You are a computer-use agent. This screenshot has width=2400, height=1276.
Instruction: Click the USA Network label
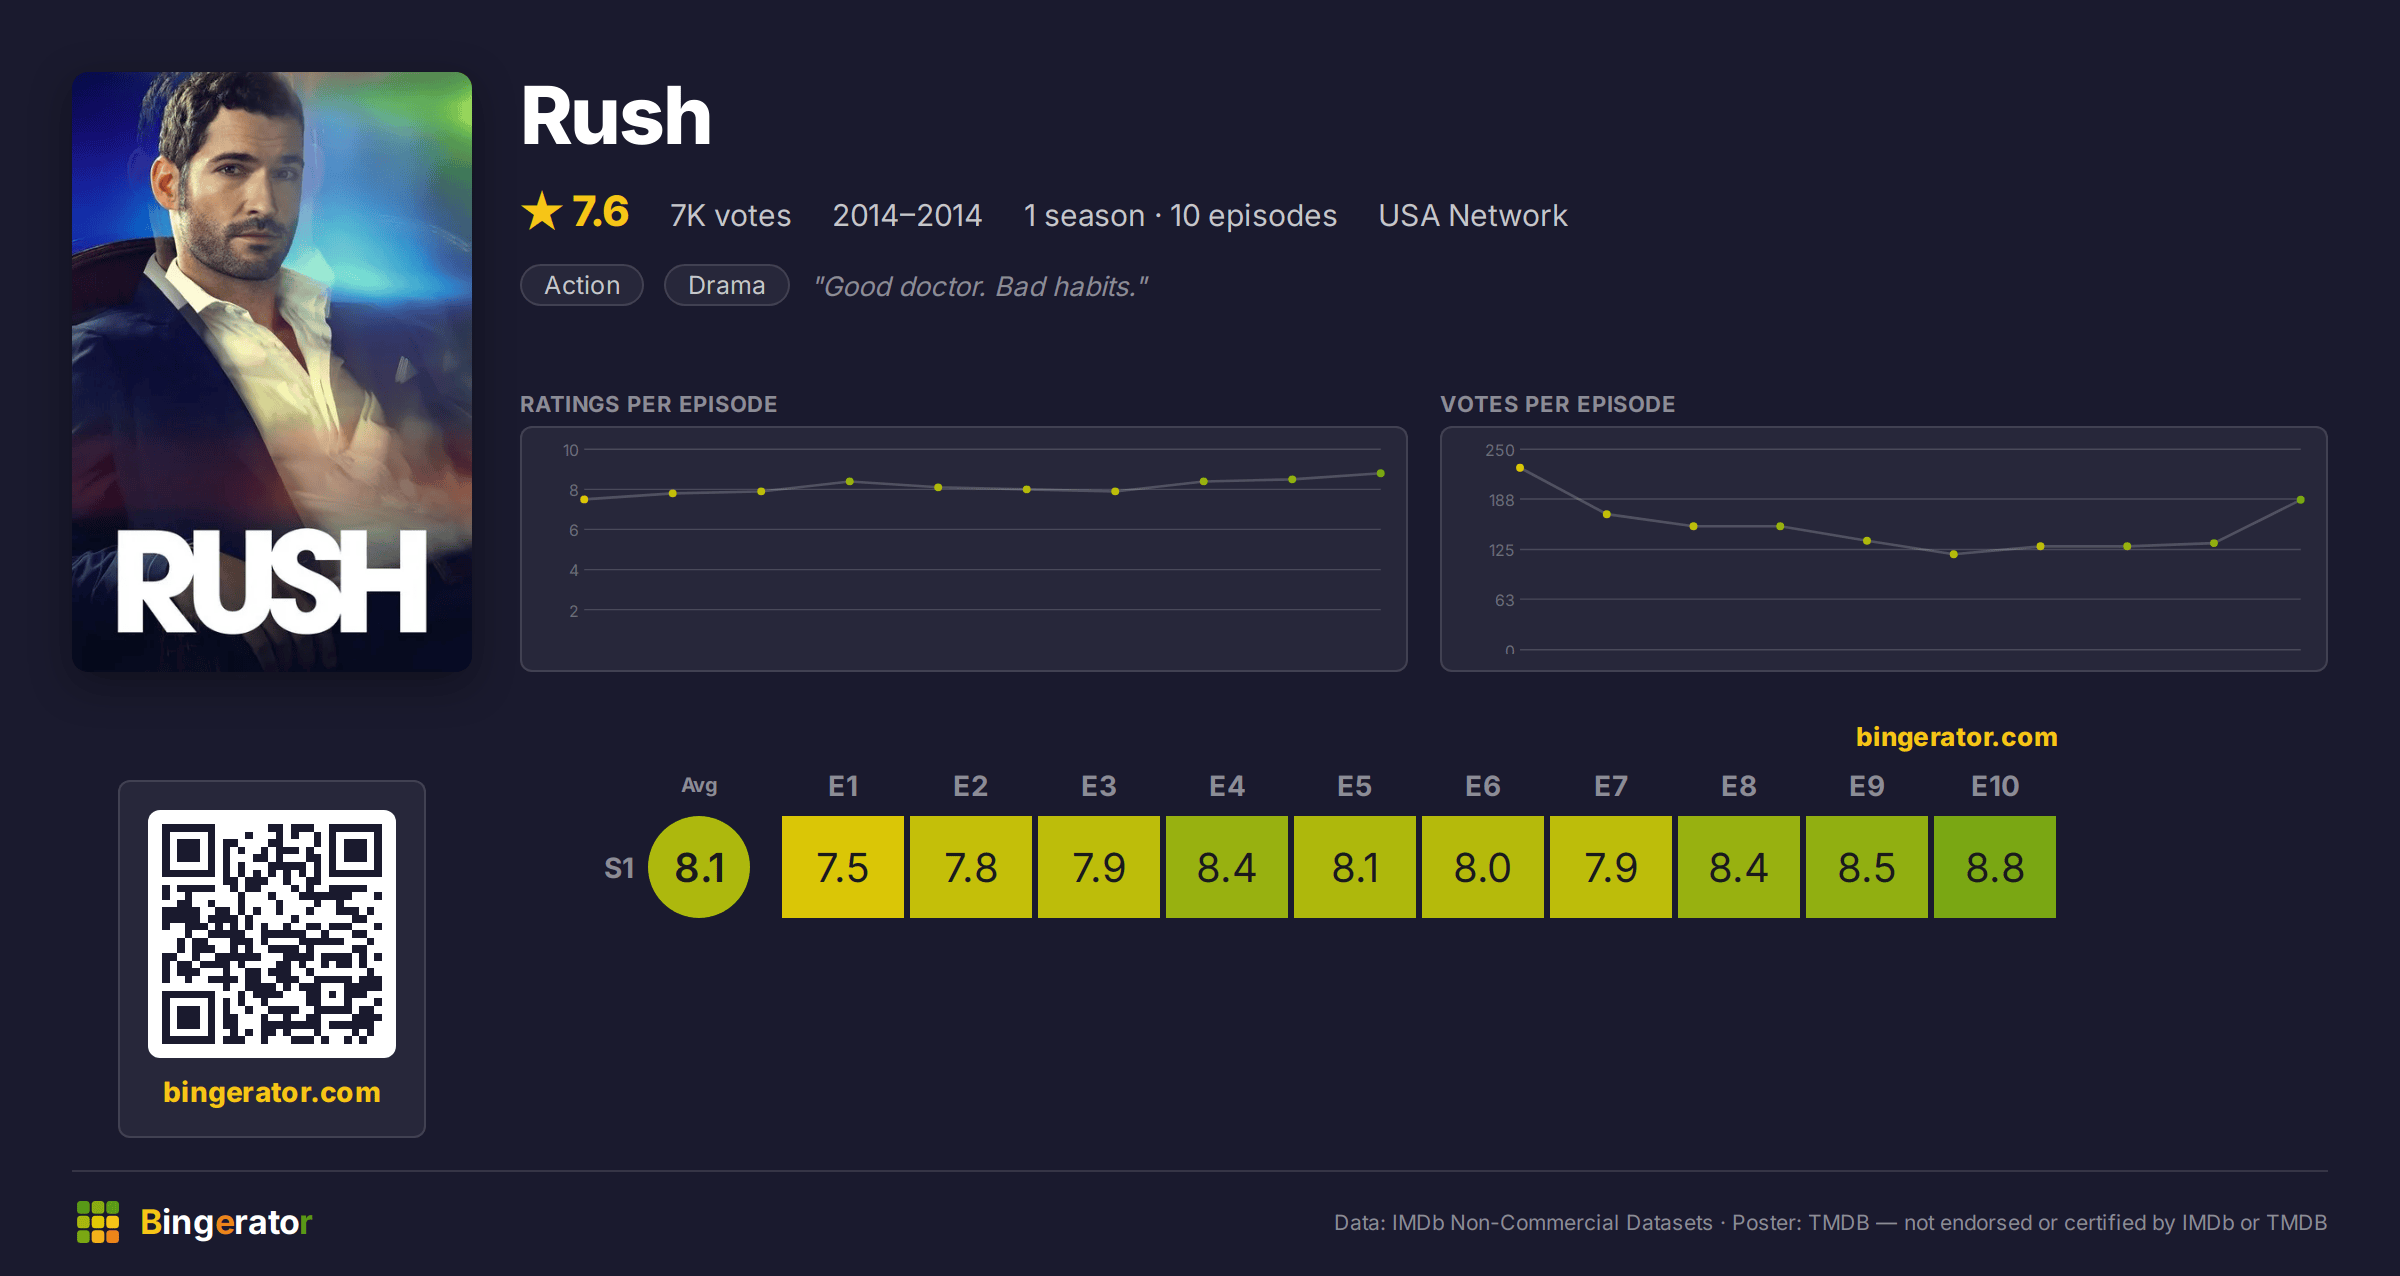(1473, 215)
